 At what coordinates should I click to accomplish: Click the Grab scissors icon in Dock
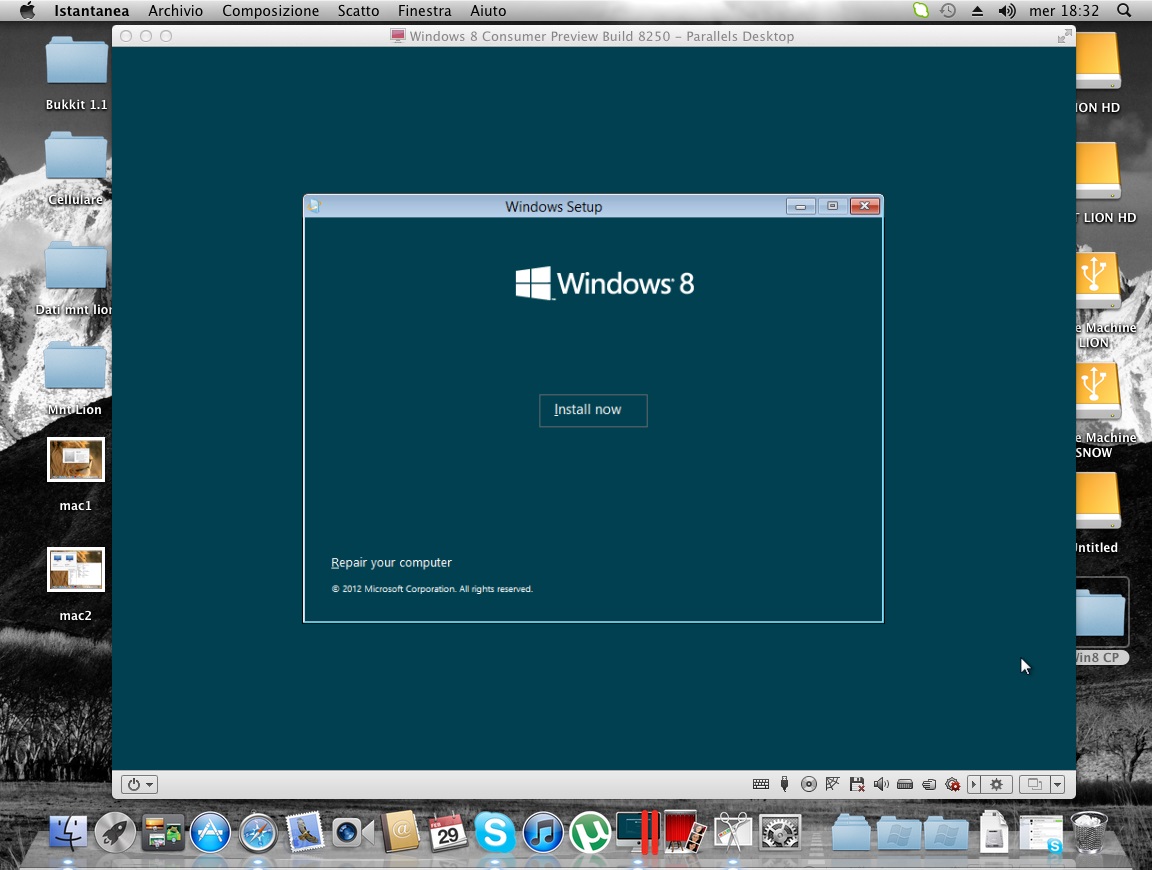pos(732,832)
